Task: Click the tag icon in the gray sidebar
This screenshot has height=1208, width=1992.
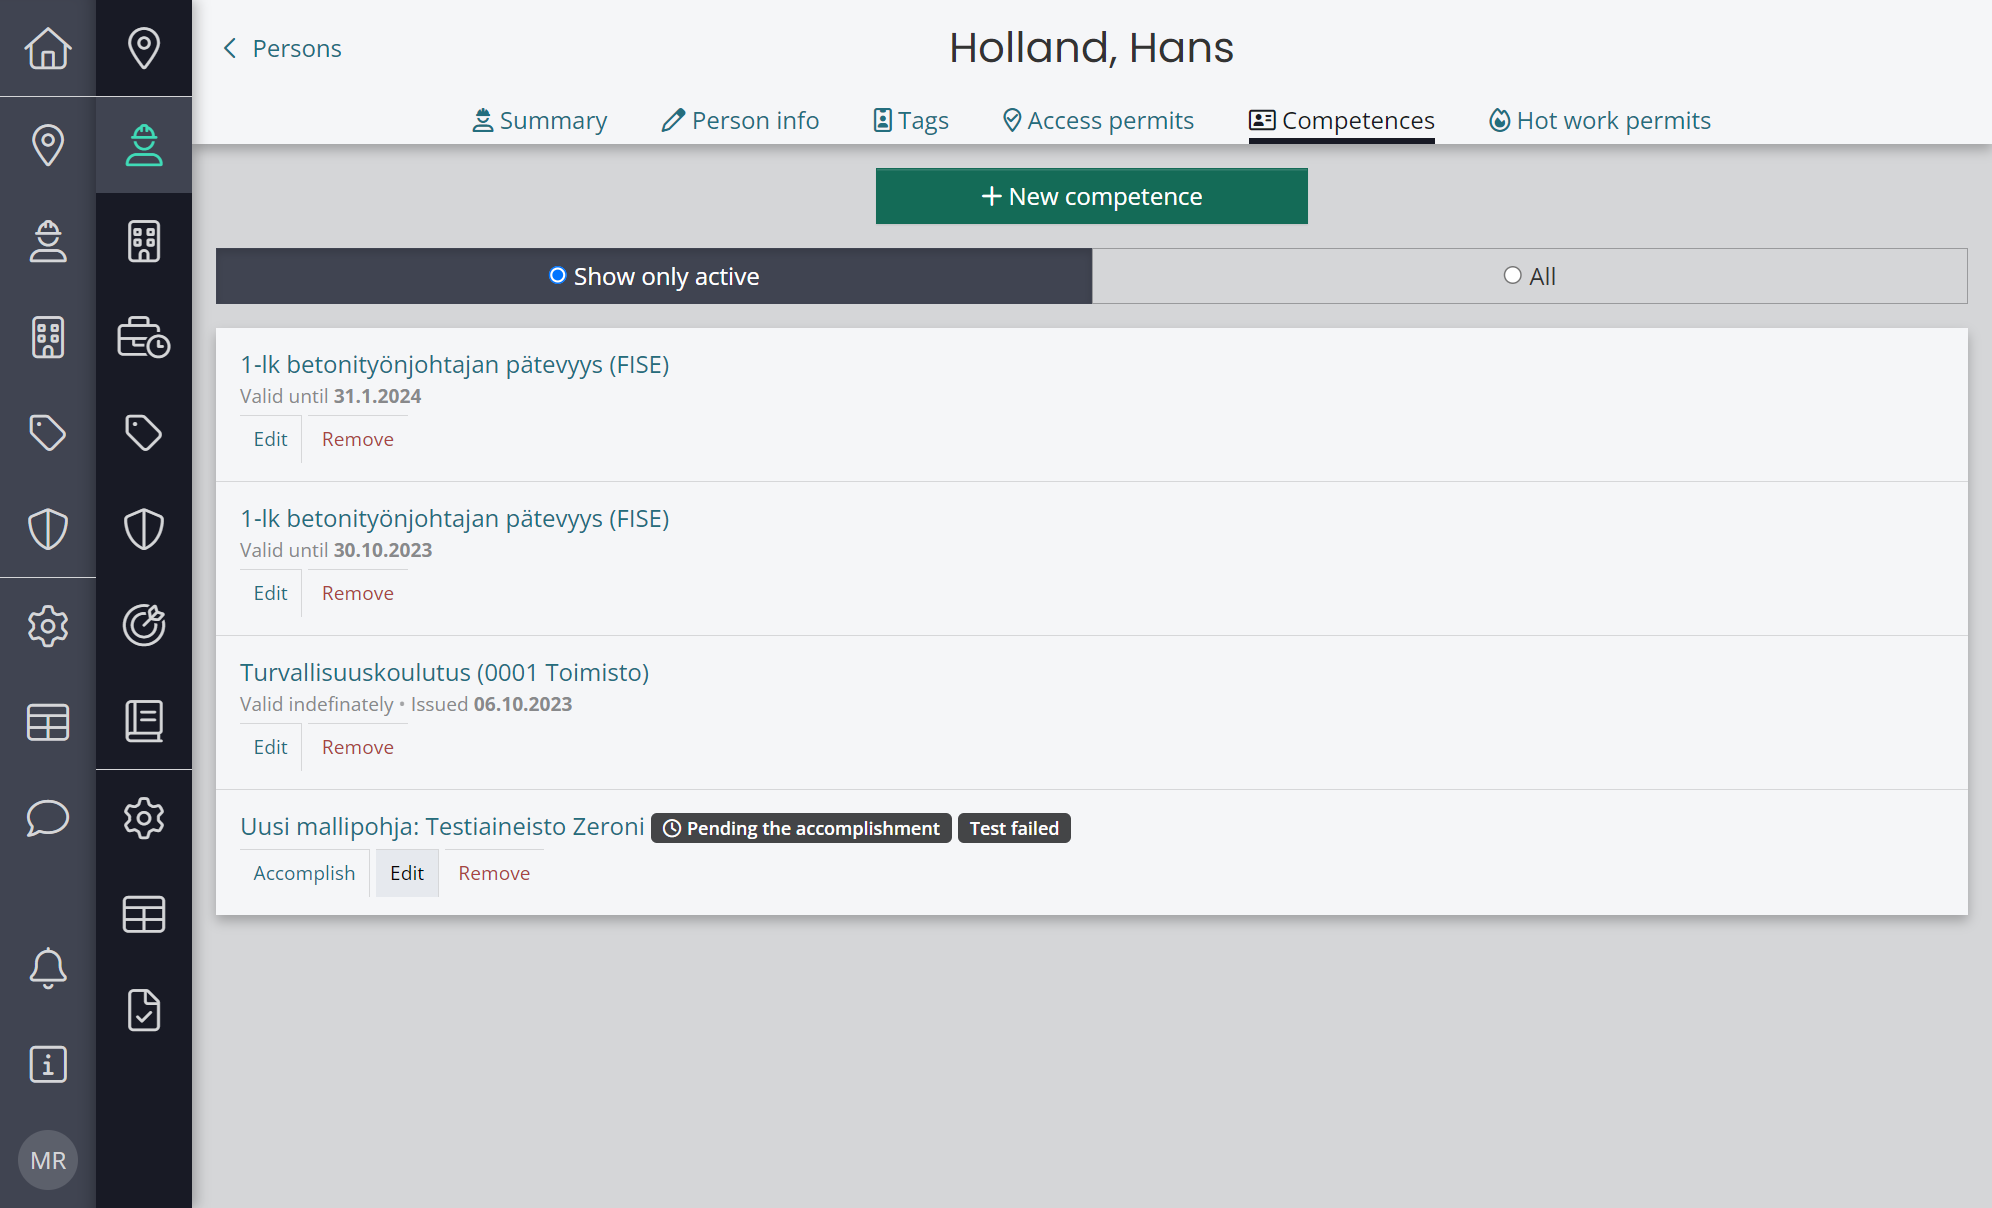Action: pyautogui.click(x=48, y=433)
